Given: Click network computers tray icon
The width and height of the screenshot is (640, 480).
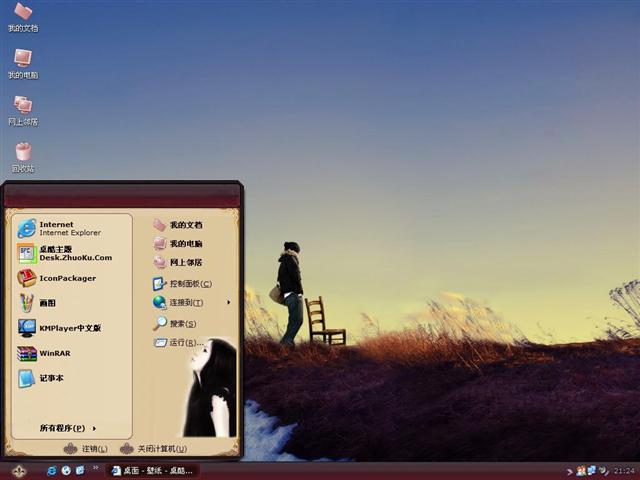Looking at the screenshot, I should (591, 471).
